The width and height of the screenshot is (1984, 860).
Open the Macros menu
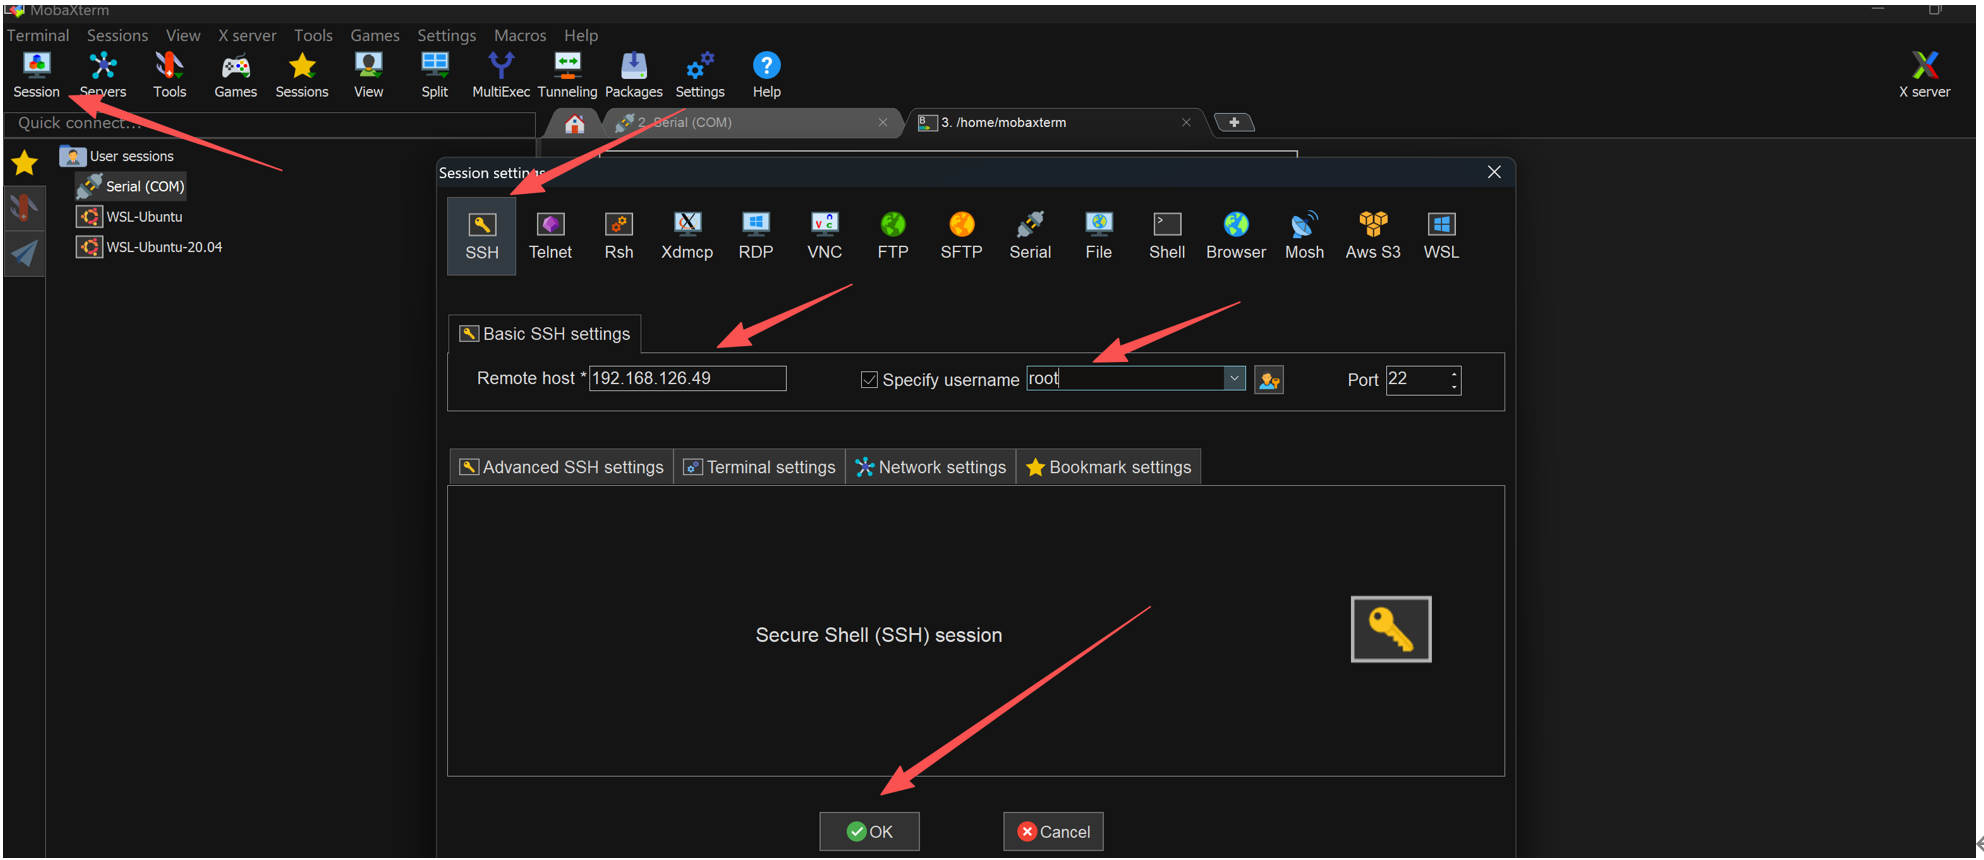pyautogui.click(x=520, y=35)
